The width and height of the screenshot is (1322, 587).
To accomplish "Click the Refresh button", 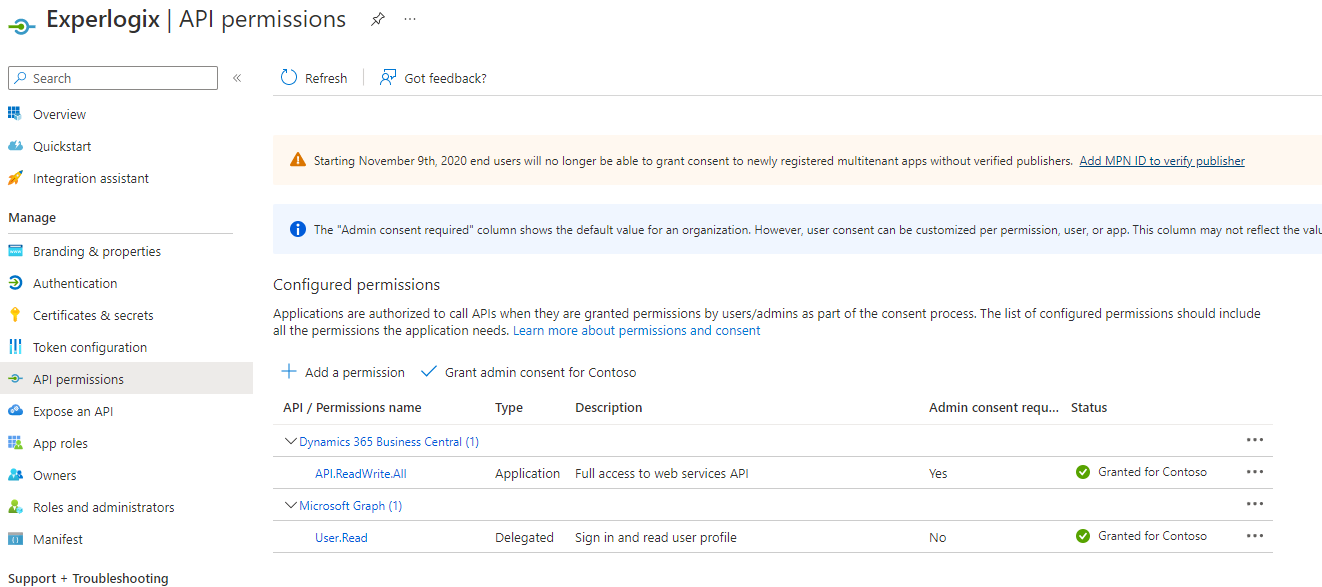I will (x=314, y=78).
